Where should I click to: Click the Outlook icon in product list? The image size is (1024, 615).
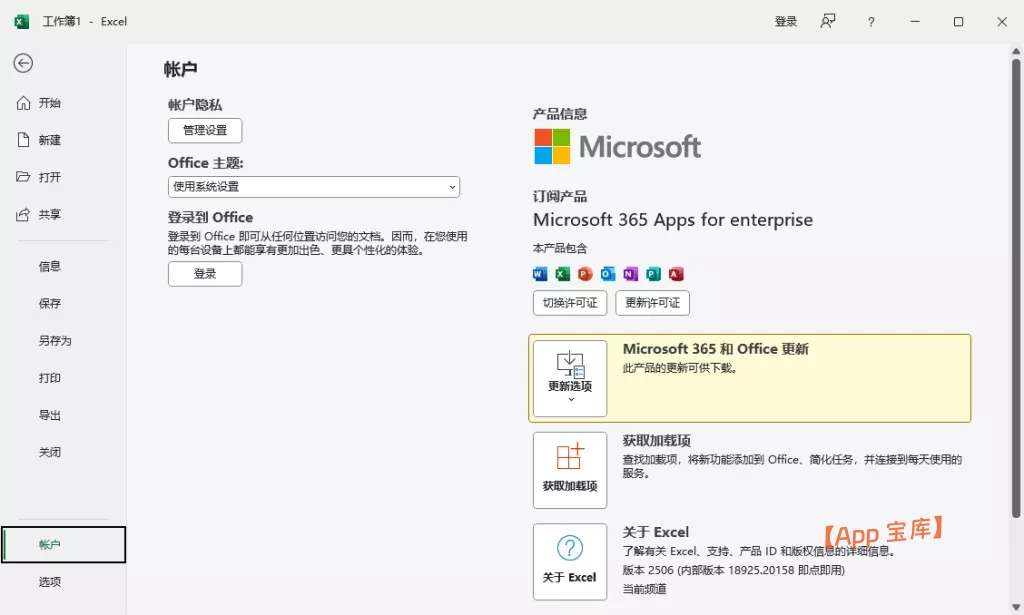608,274
